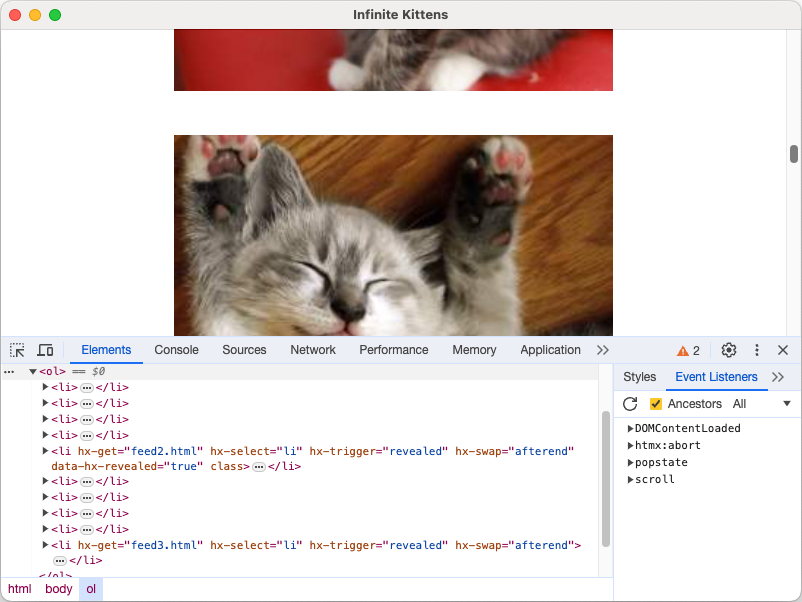Close the DevTools panel with the X

[783, 350]
